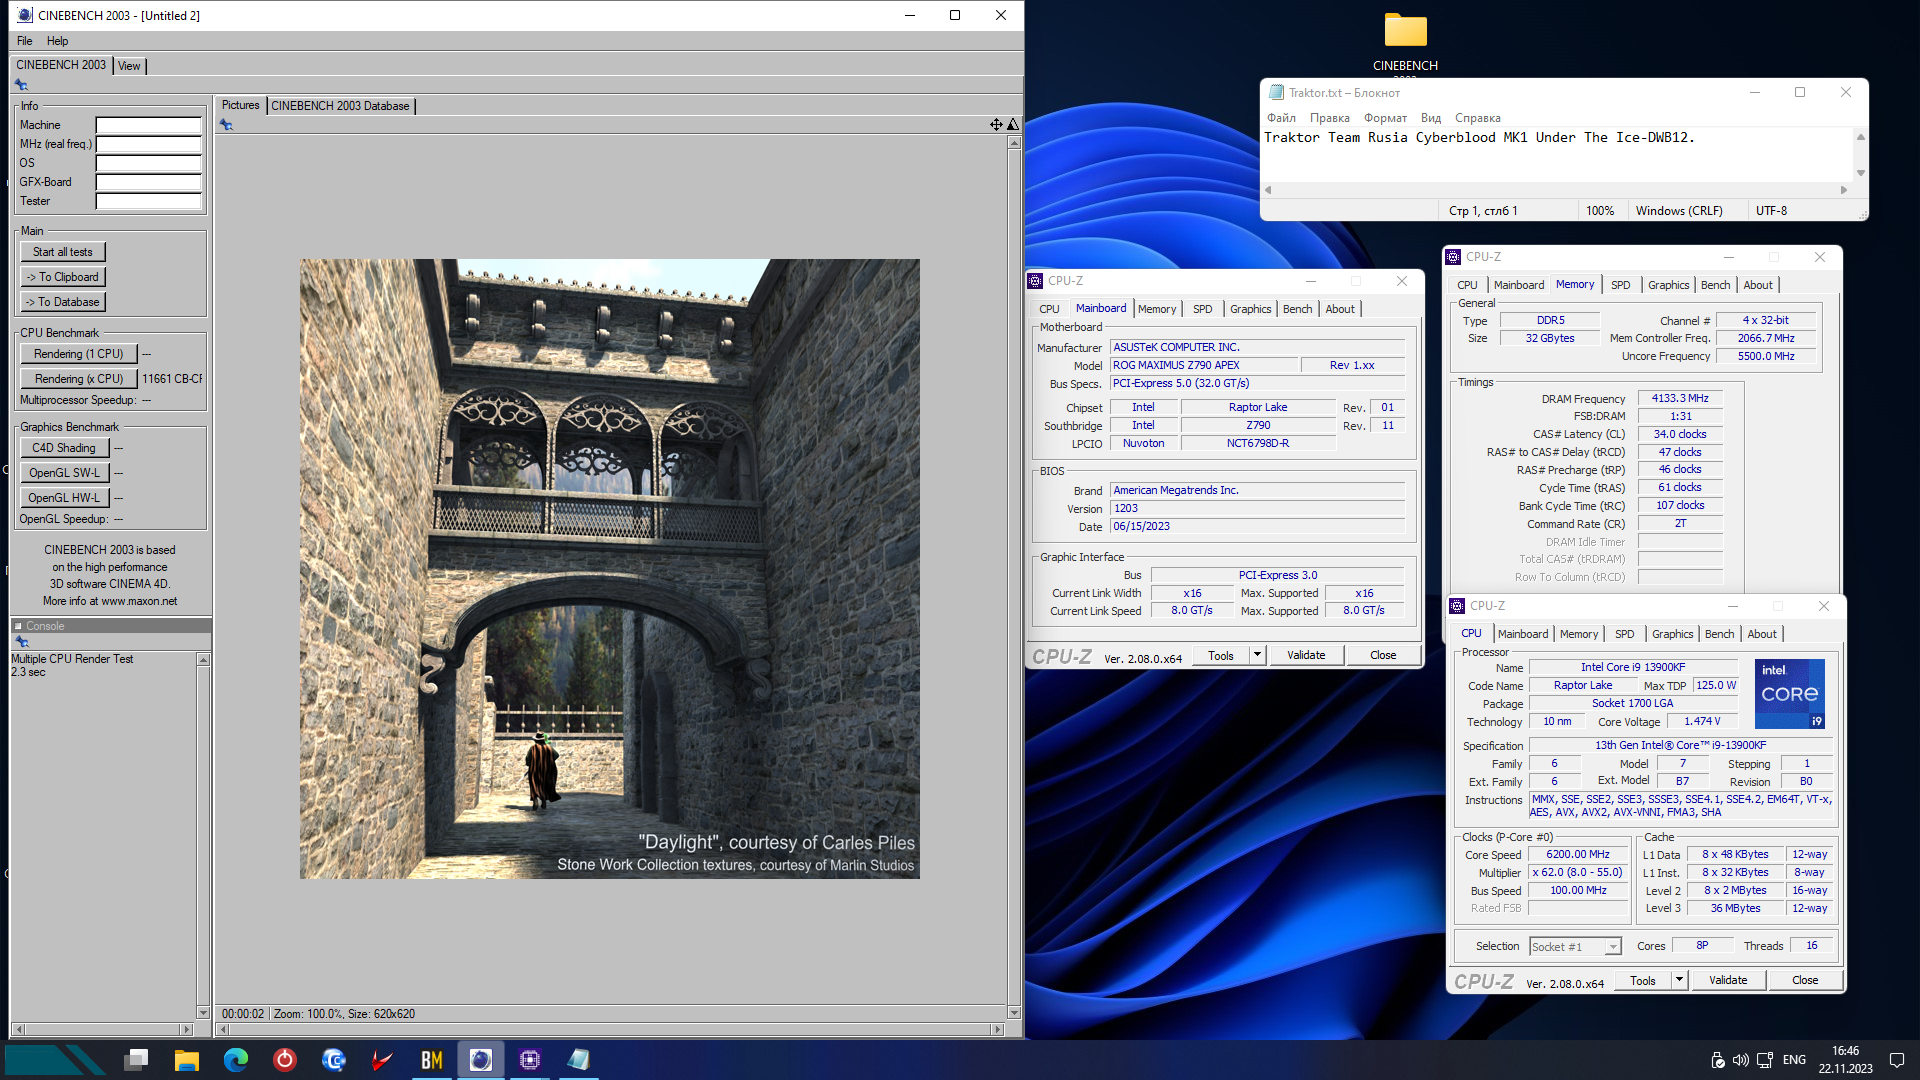Open Формат menu in Notepad
The image size is (1920, 1080).
point(1385,118)
